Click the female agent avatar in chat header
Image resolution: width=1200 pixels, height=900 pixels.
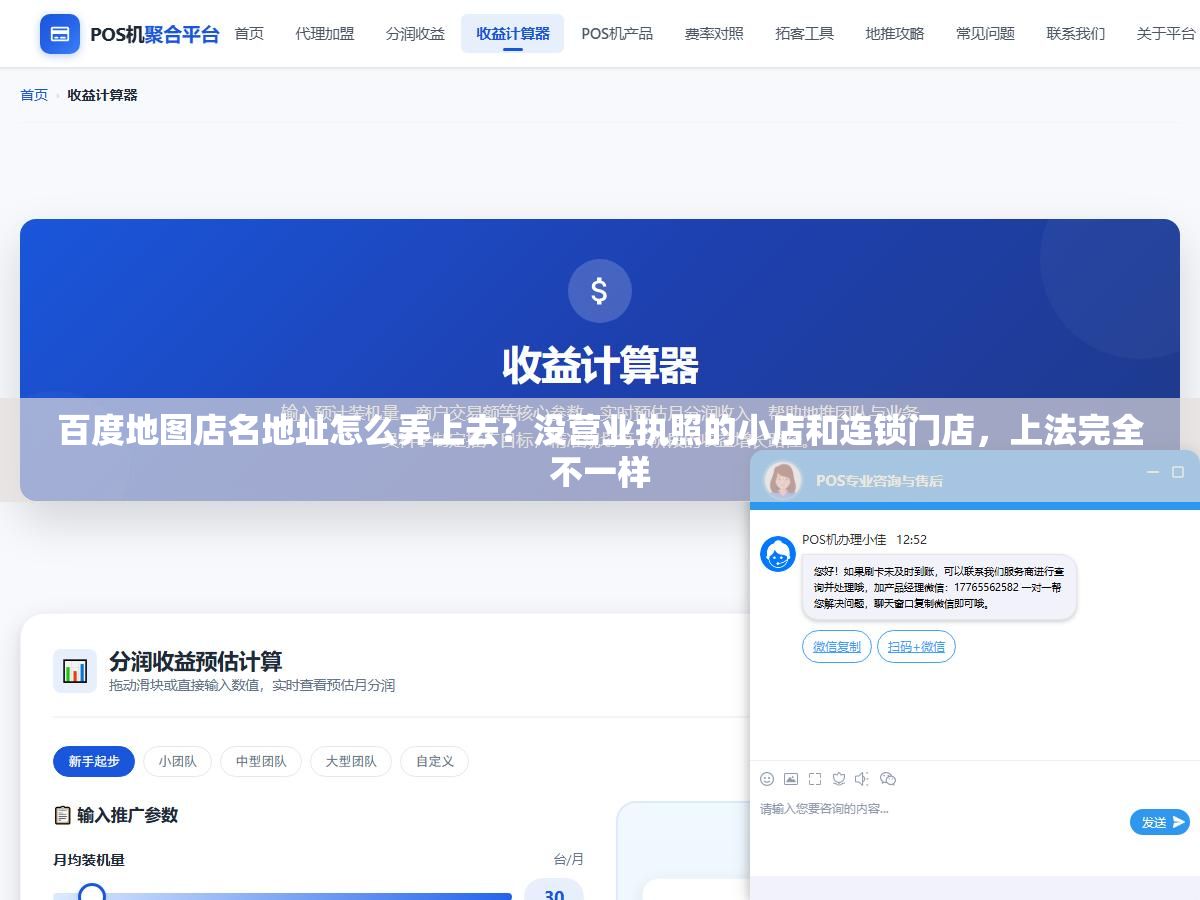[x=783, y=479]
